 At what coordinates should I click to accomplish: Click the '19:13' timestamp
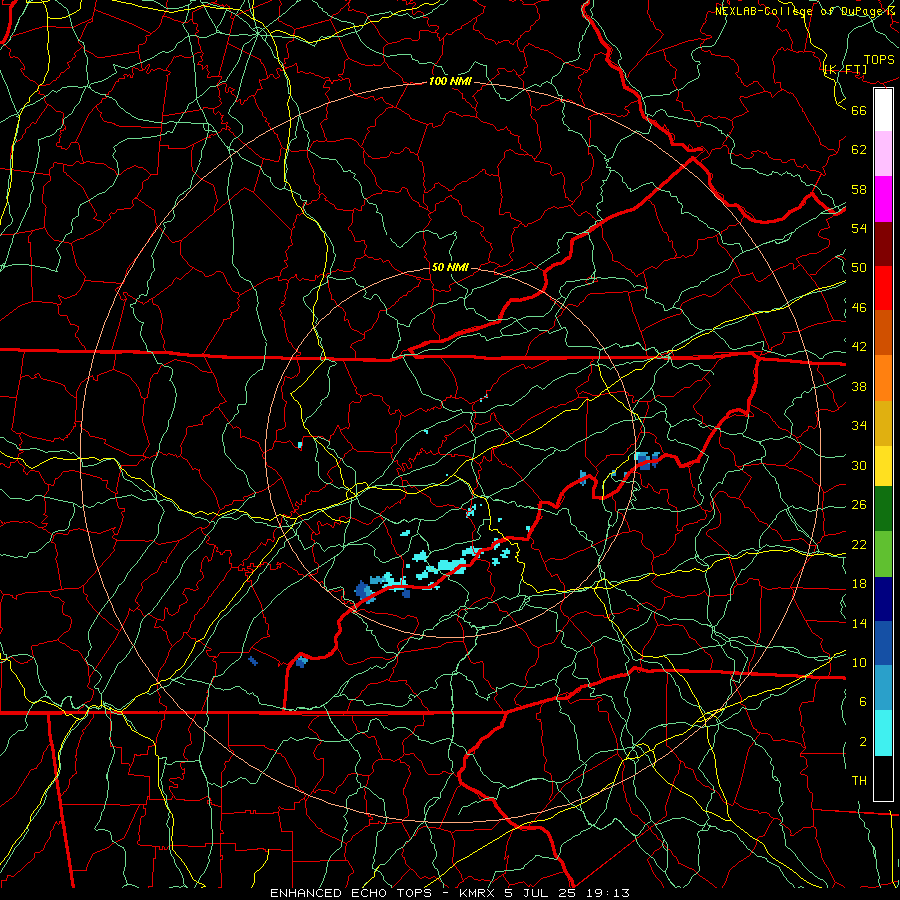[608, 893]
